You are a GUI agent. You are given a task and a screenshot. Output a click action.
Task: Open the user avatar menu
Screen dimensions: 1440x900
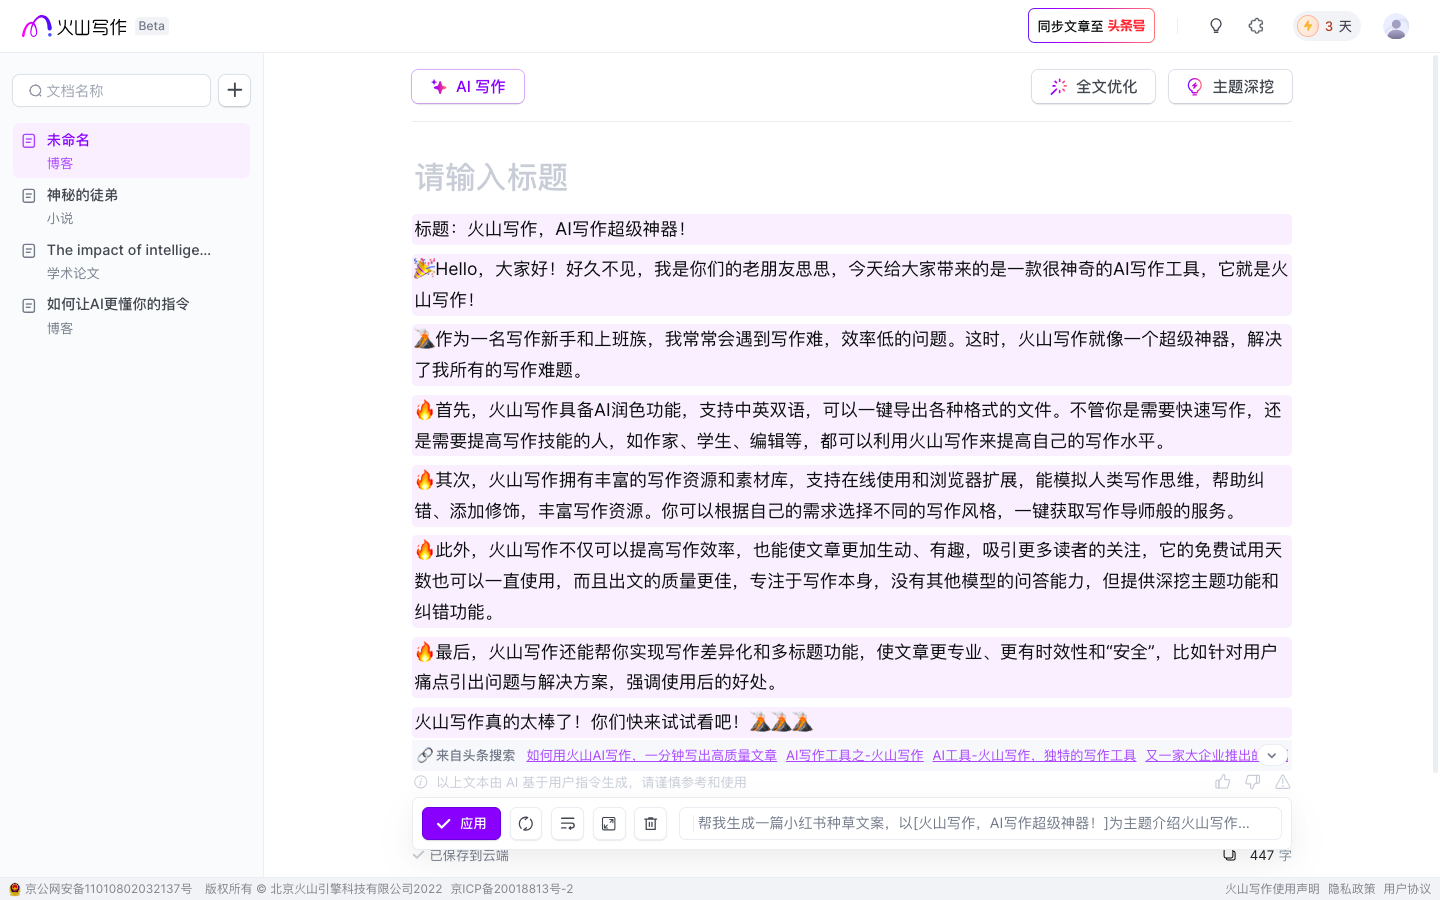[1396, 26]
